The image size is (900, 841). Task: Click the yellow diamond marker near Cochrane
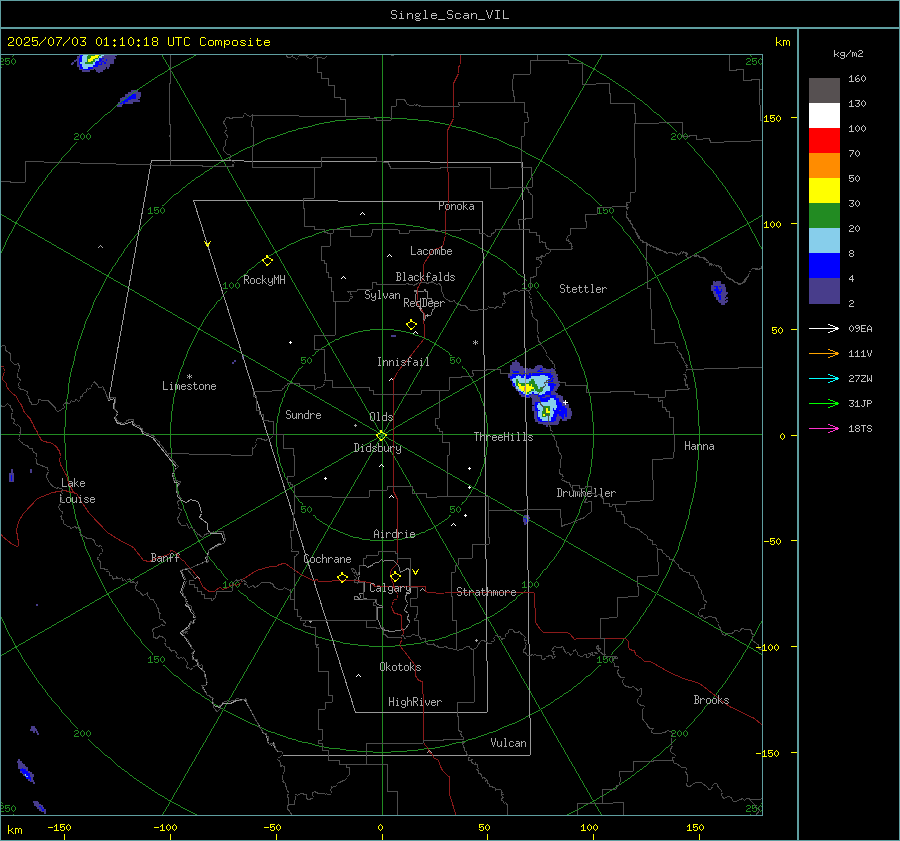(x=342, y=578)
